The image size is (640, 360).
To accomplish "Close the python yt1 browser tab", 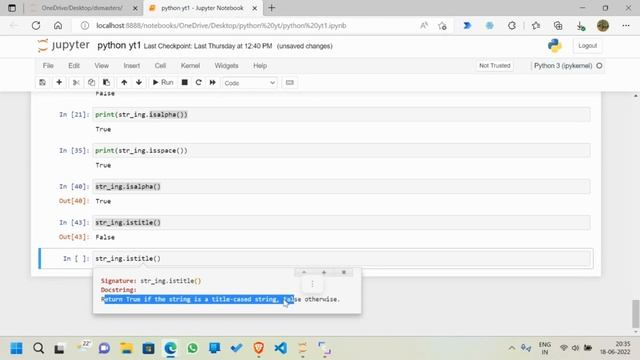I will tap(255, 8).
